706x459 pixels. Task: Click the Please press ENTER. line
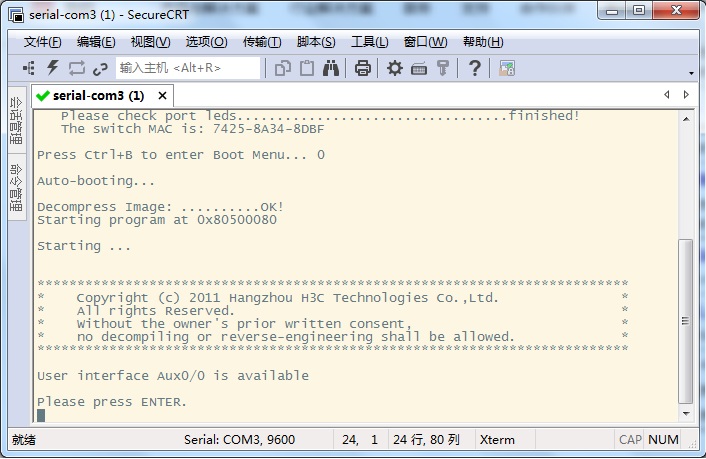(112, 402)
